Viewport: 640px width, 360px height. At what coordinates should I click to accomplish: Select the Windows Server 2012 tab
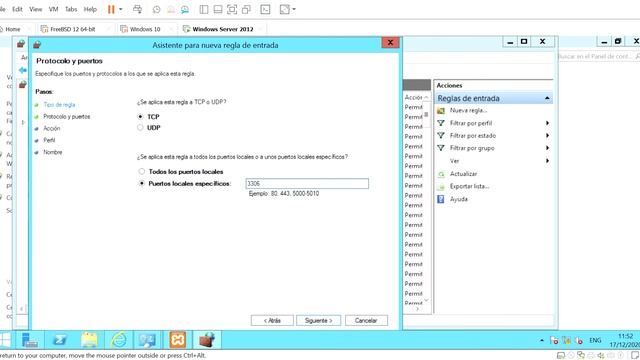(x=223, y=29)
